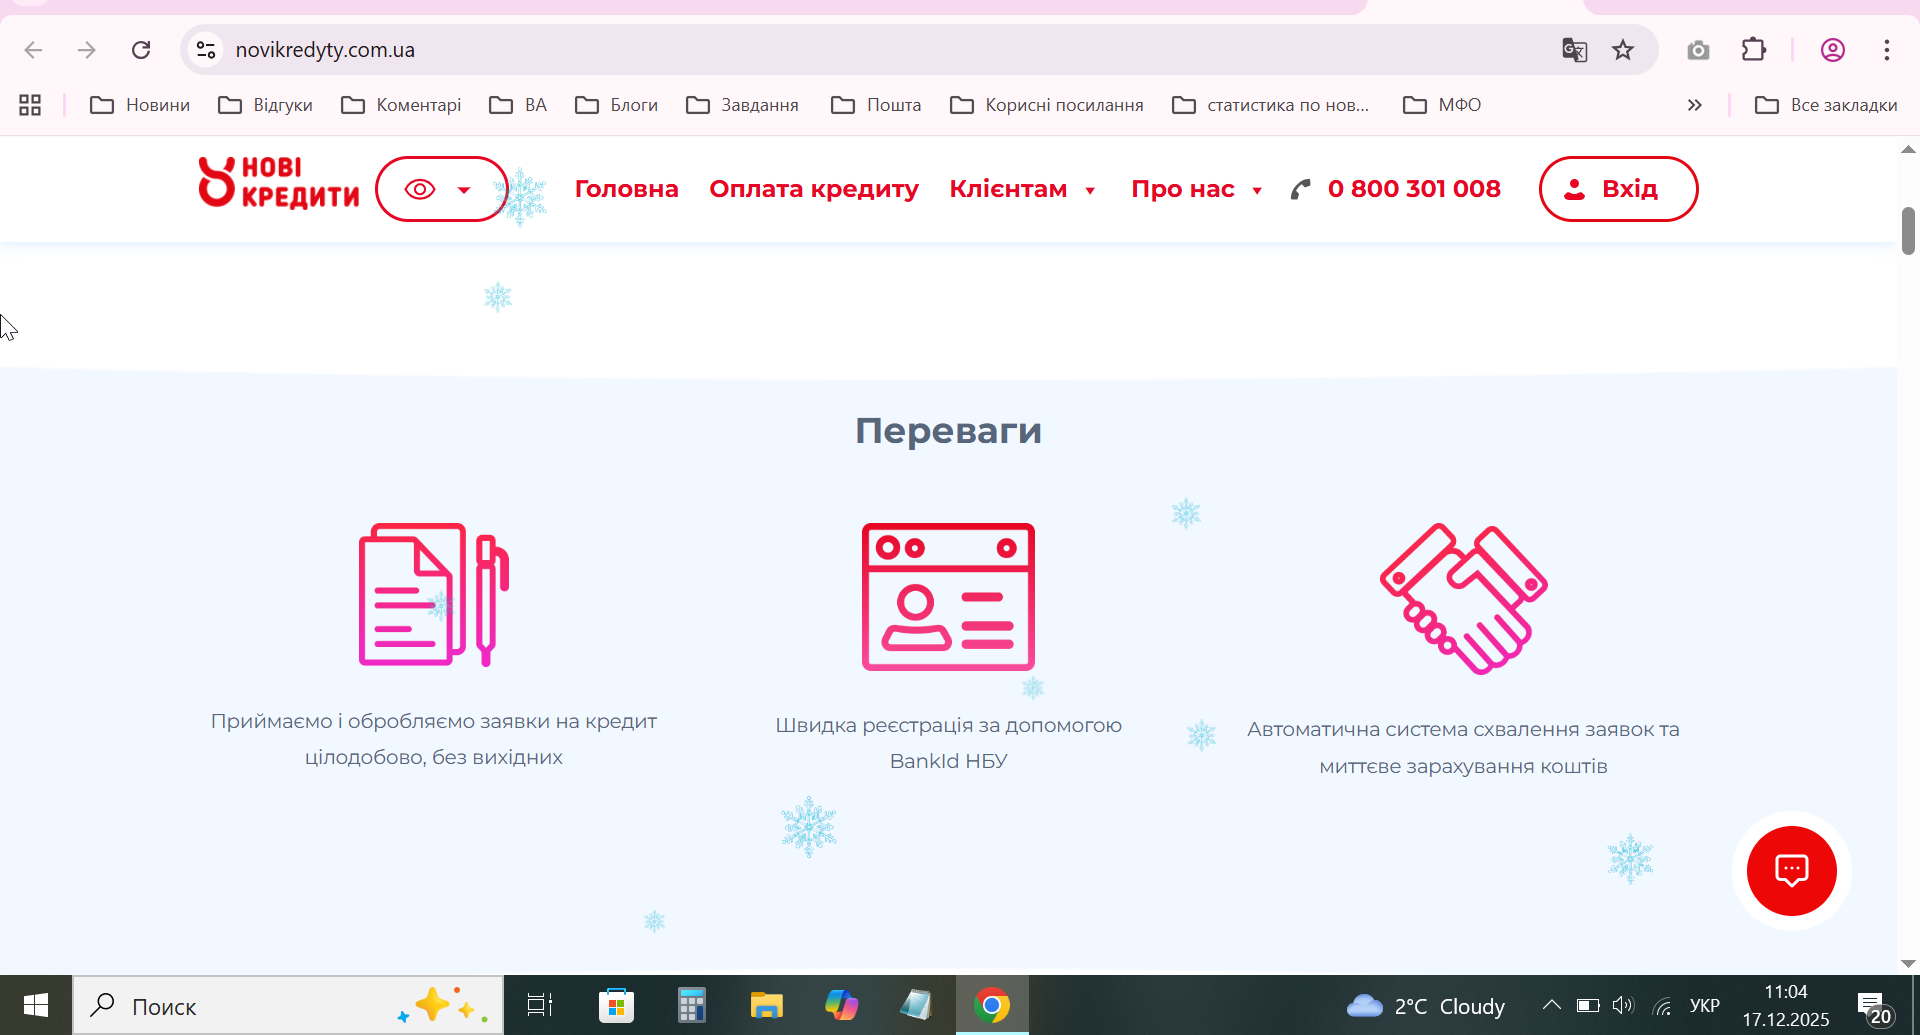Click the Поиск taskbar search box
Viewport: 1920px width, 1035px height.
coord(288,1005)
